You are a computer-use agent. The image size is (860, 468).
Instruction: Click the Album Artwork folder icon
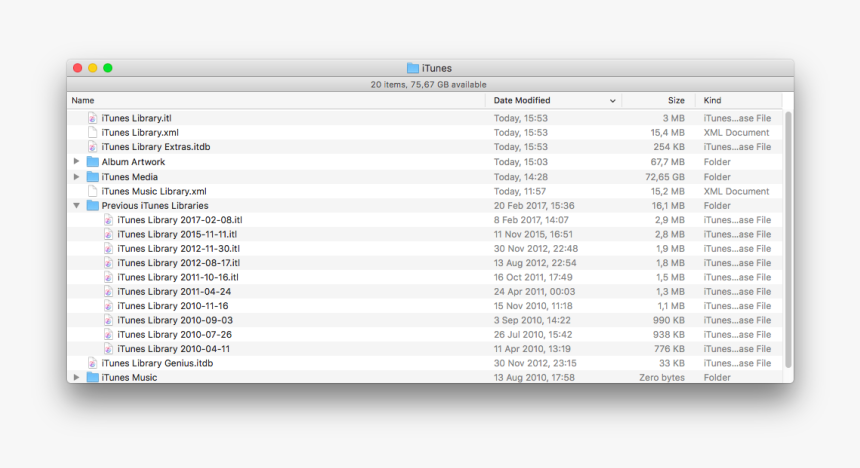coord(93,162)
